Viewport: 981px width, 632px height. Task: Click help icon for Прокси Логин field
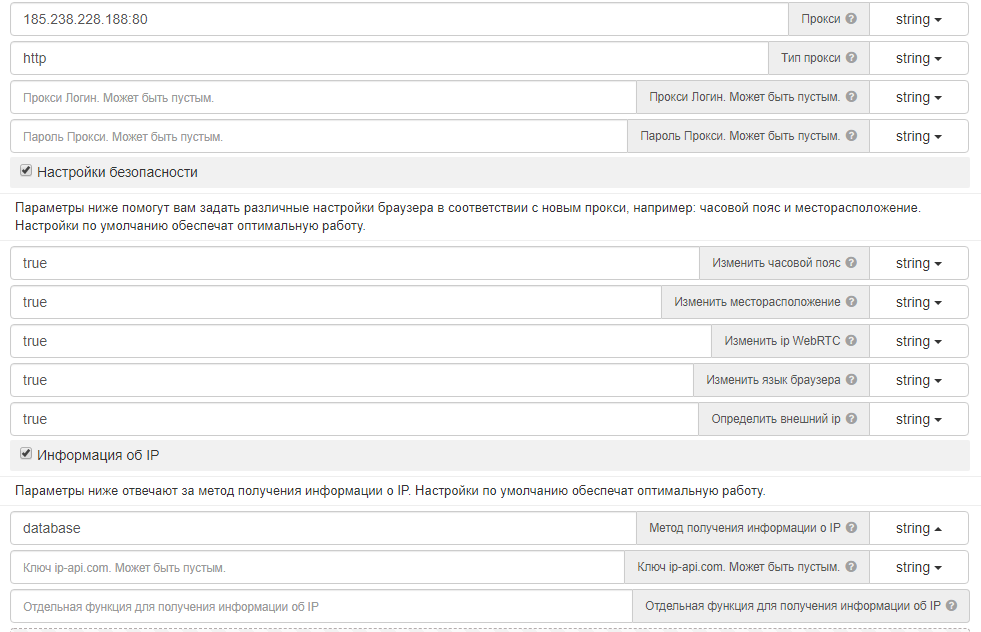pyautogui.click(x=851, y=97)
